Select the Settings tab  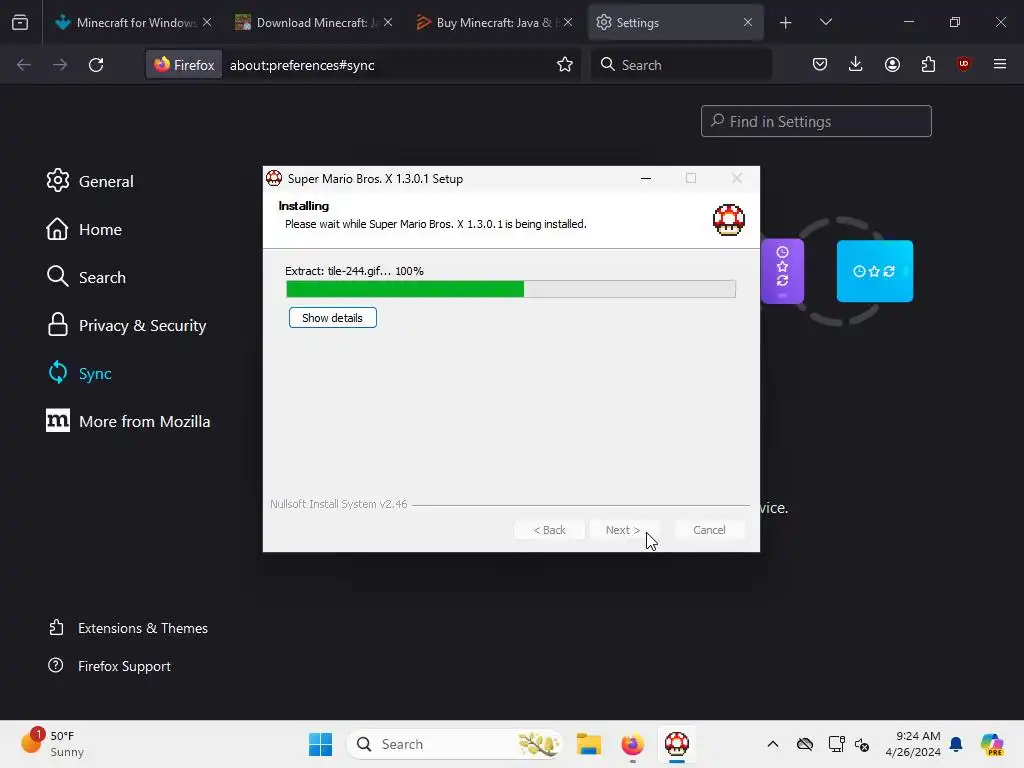click(676, 22)
